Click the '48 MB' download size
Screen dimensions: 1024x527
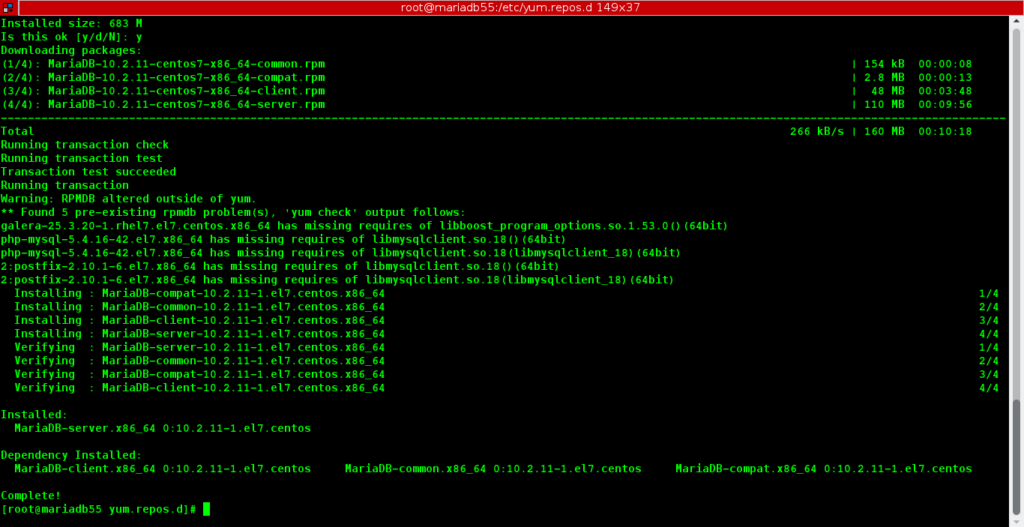pos(888,91)
